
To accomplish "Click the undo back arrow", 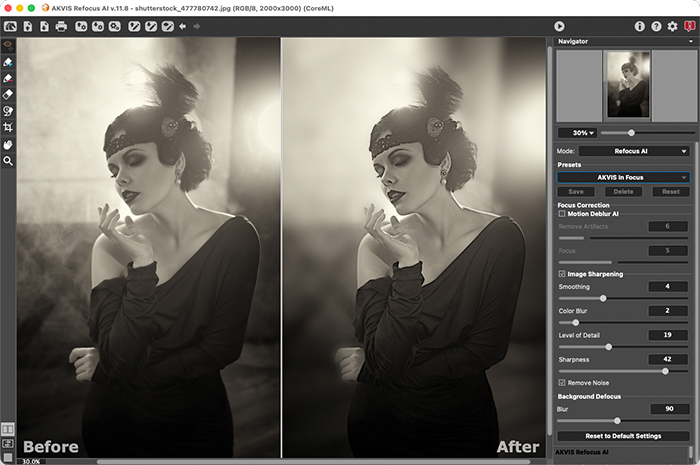I will coord(182,26).
